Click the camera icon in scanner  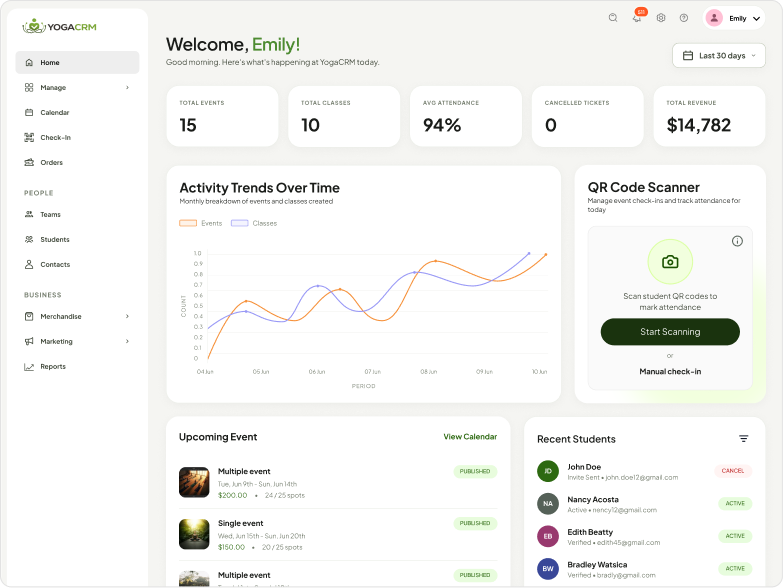(670, 262)
